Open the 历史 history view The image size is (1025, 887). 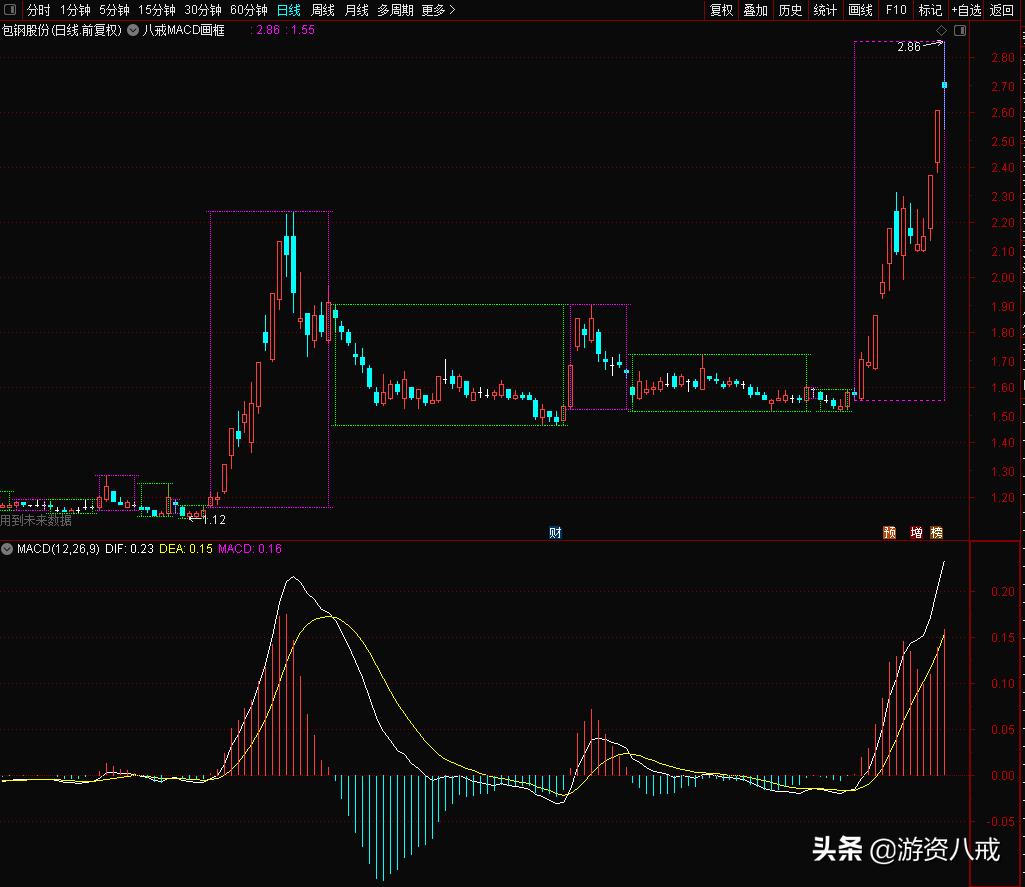[789, 10]
